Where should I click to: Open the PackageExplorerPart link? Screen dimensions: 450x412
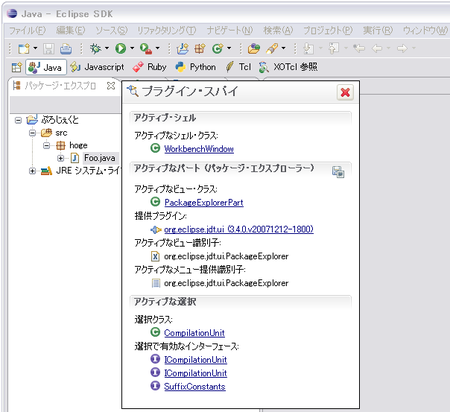tap(204, 202)
